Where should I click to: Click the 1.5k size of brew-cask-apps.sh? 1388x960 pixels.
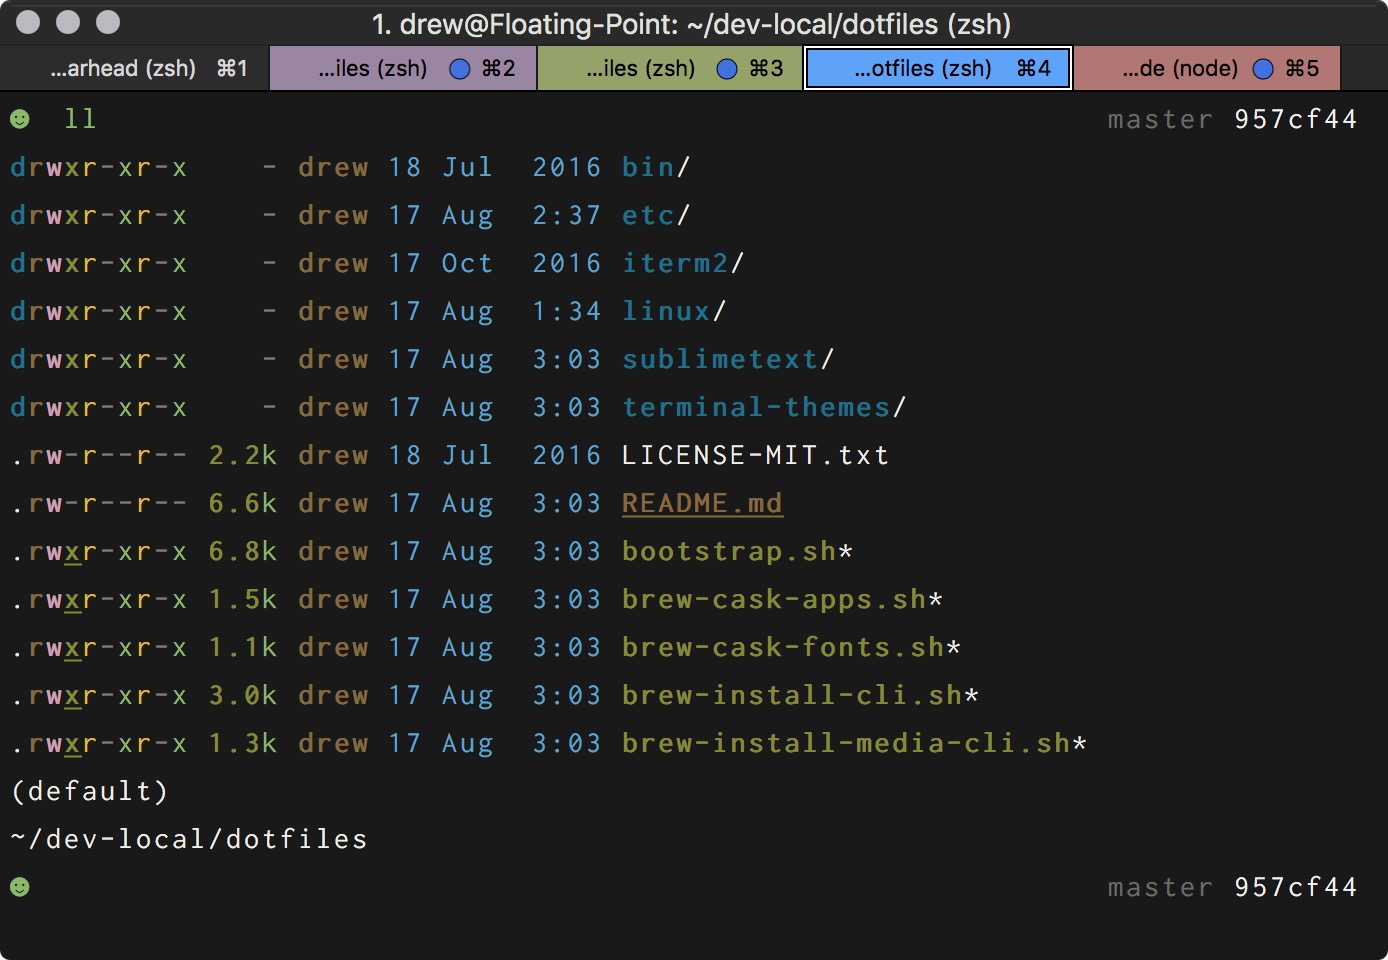pos(243,599)
